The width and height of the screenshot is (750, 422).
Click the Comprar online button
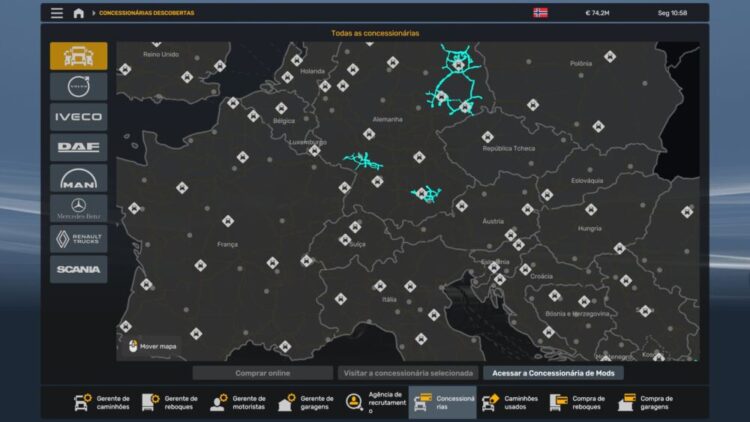coord(263,373)
